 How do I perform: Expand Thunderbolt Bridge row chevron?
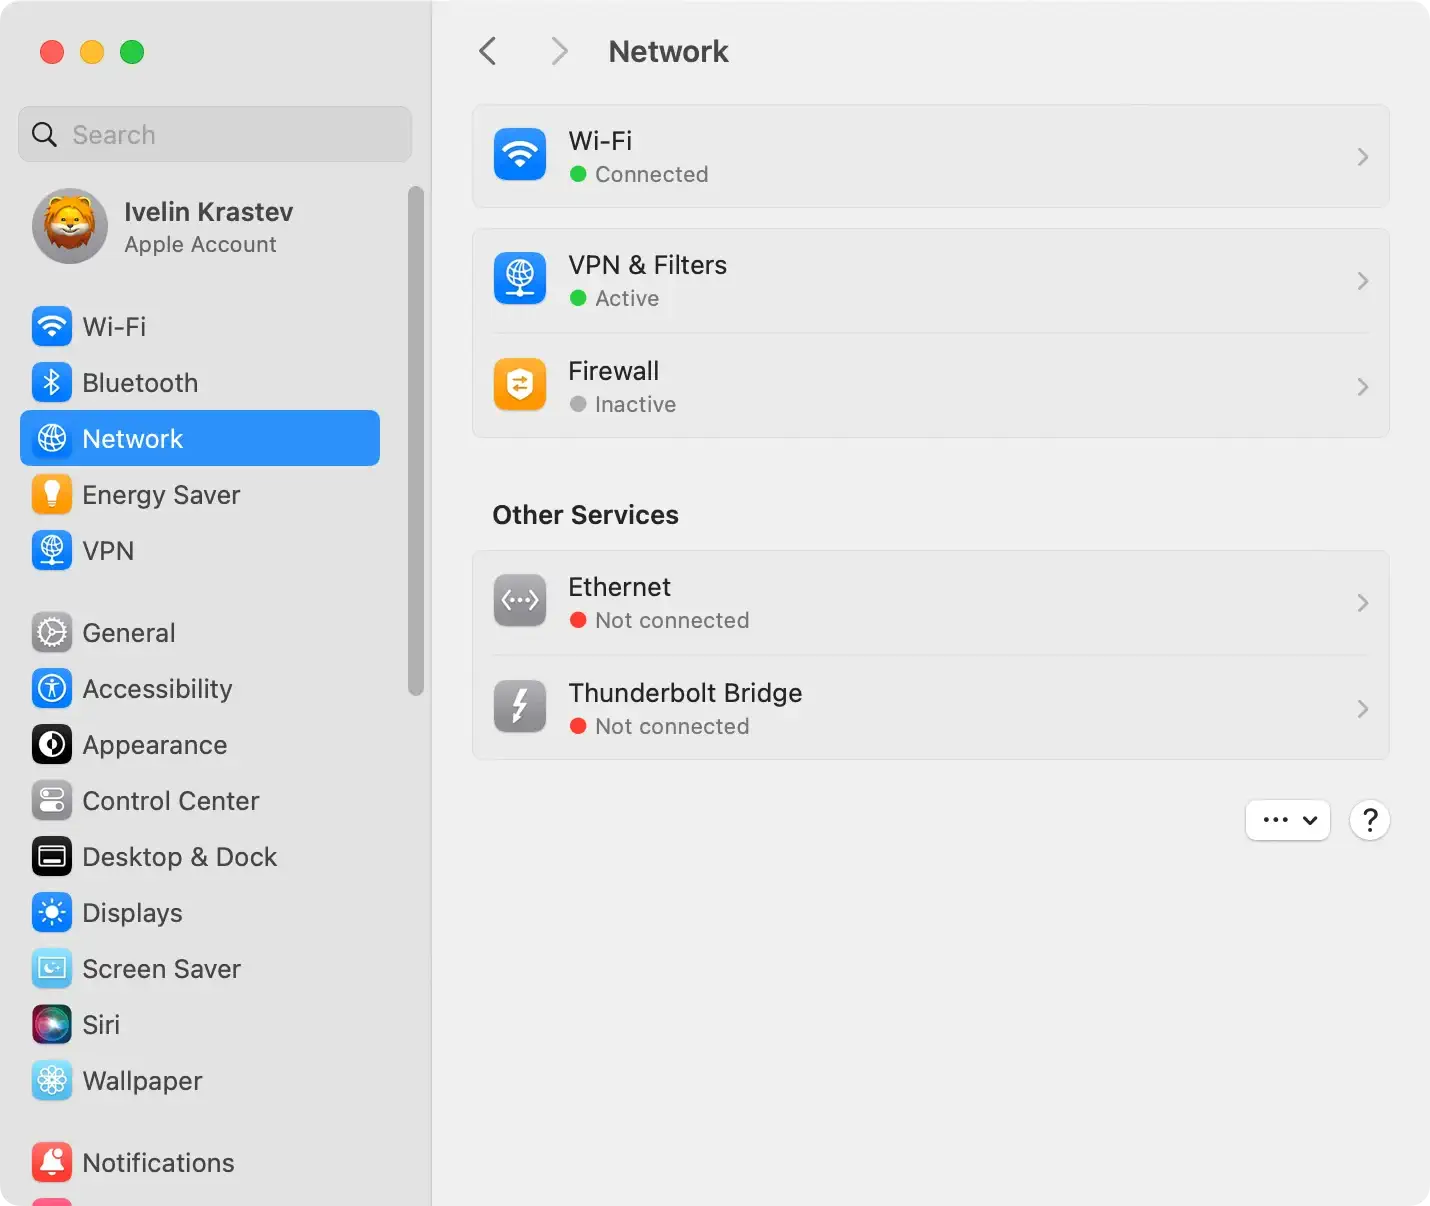point(1363,709)
